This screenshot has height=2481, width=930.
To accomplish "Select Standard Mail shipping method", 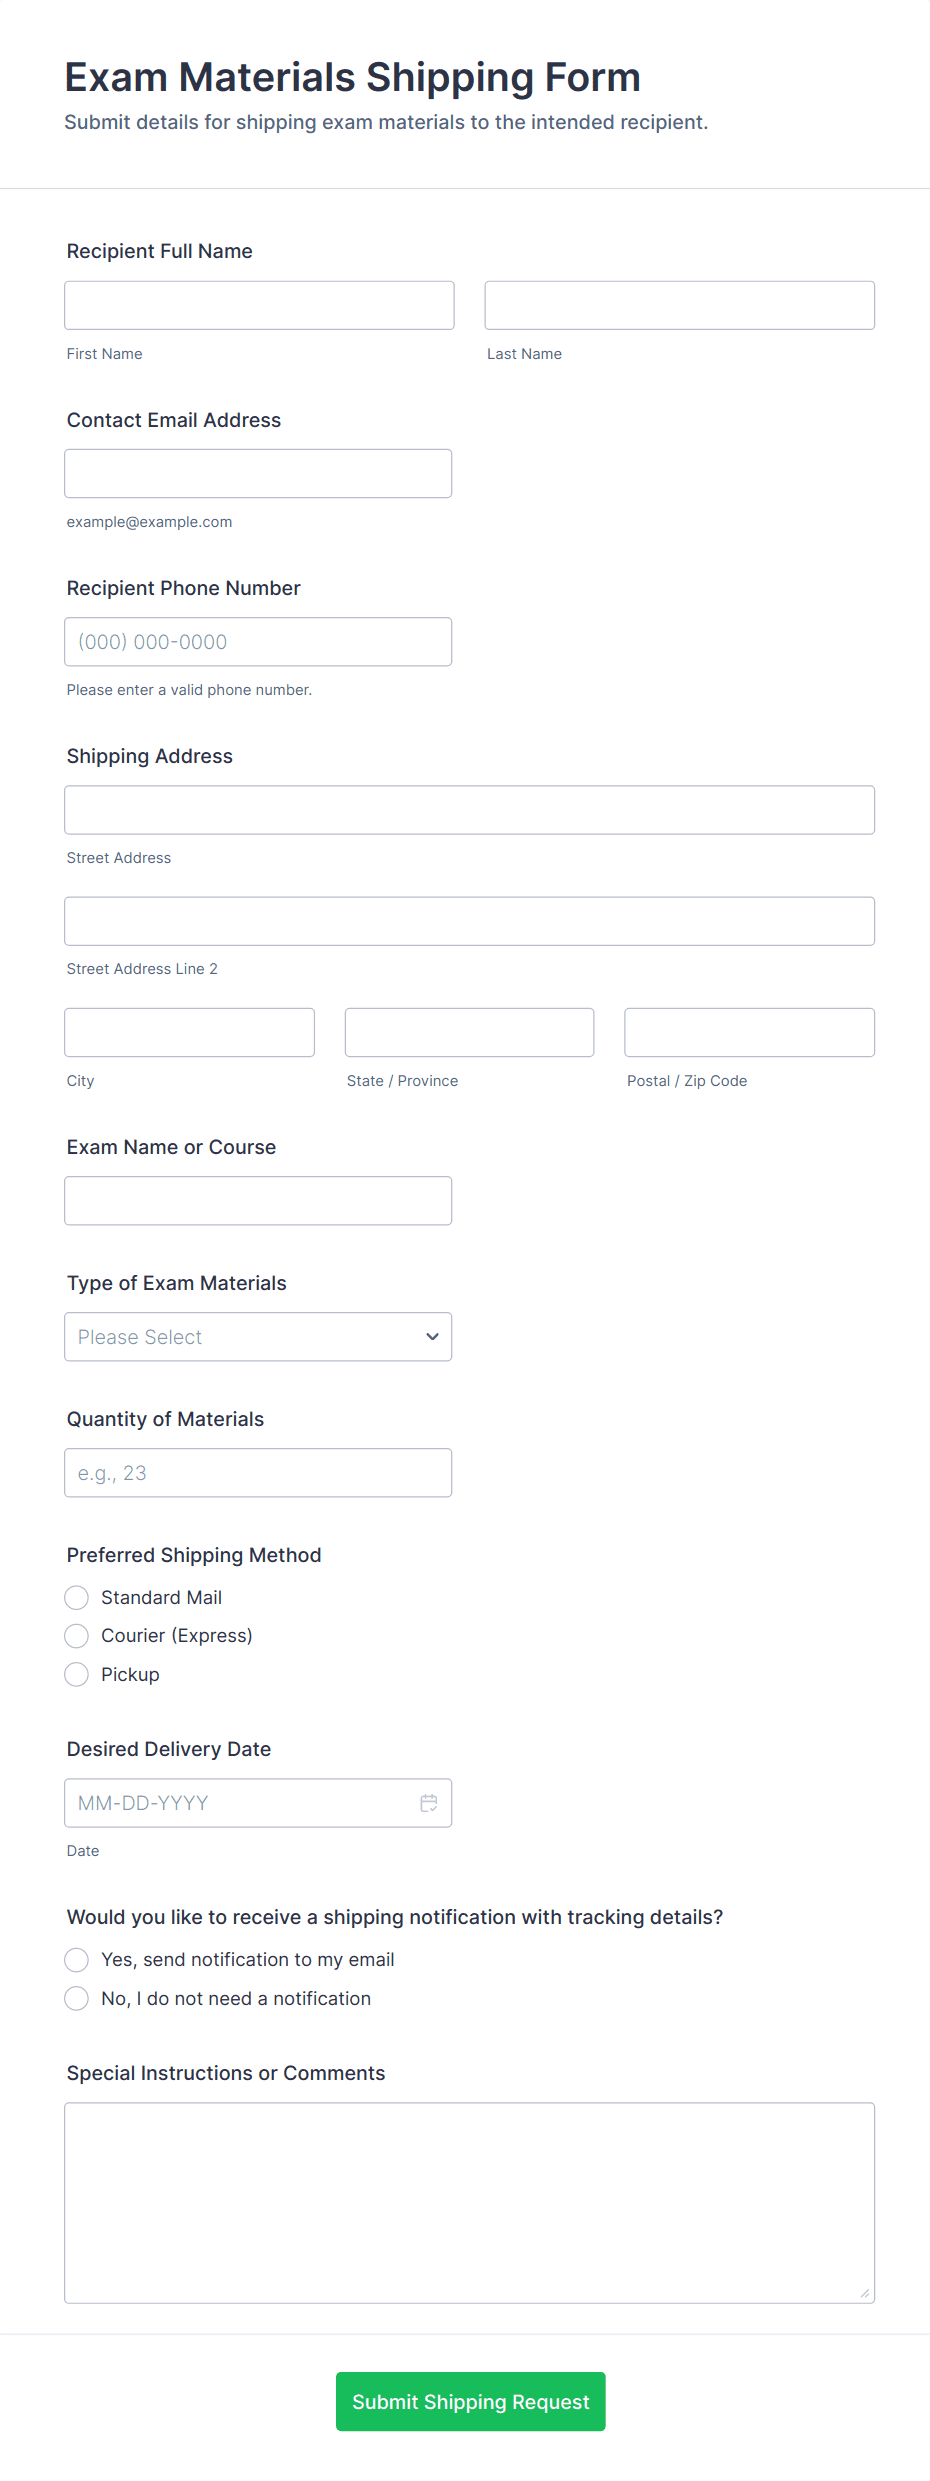I will 77,1598.
